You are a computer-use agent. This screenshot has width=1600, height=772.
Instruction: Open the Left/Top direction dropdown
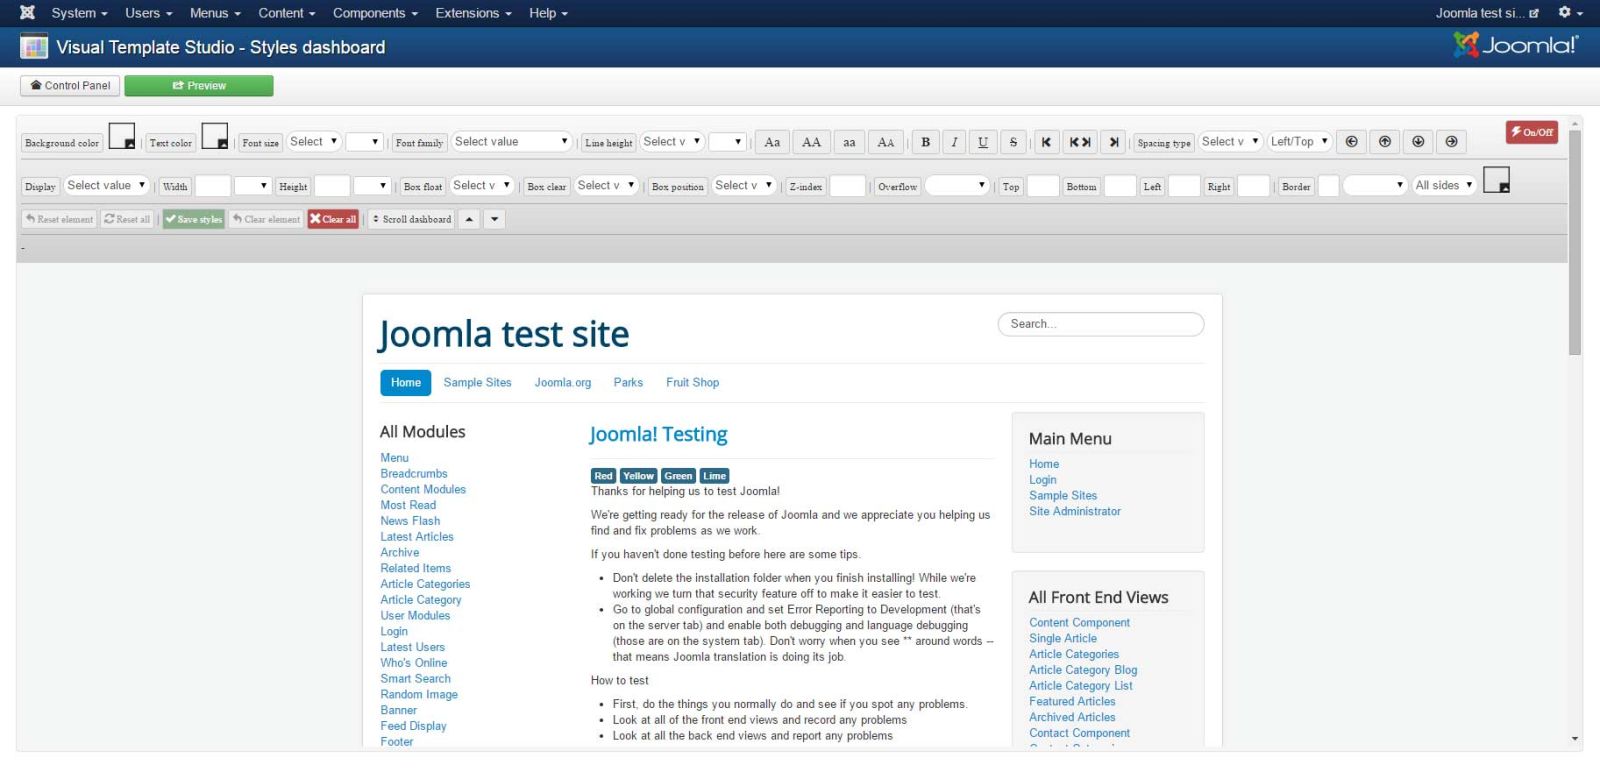[1300, 142]
